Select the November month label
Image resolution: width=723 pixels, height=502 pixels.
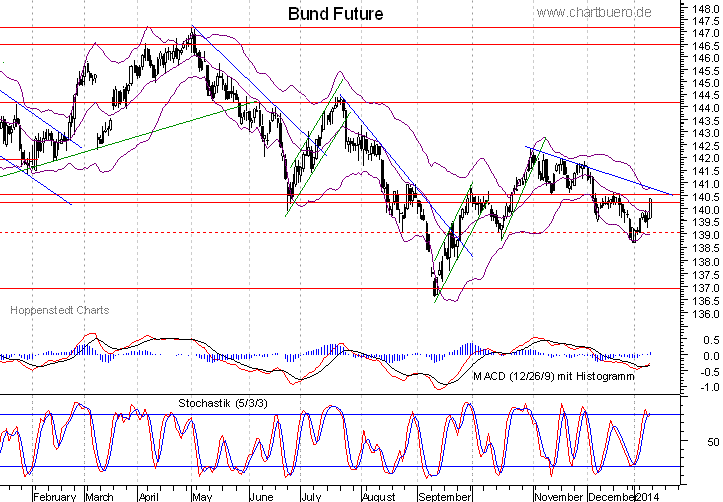pos(559,496)
